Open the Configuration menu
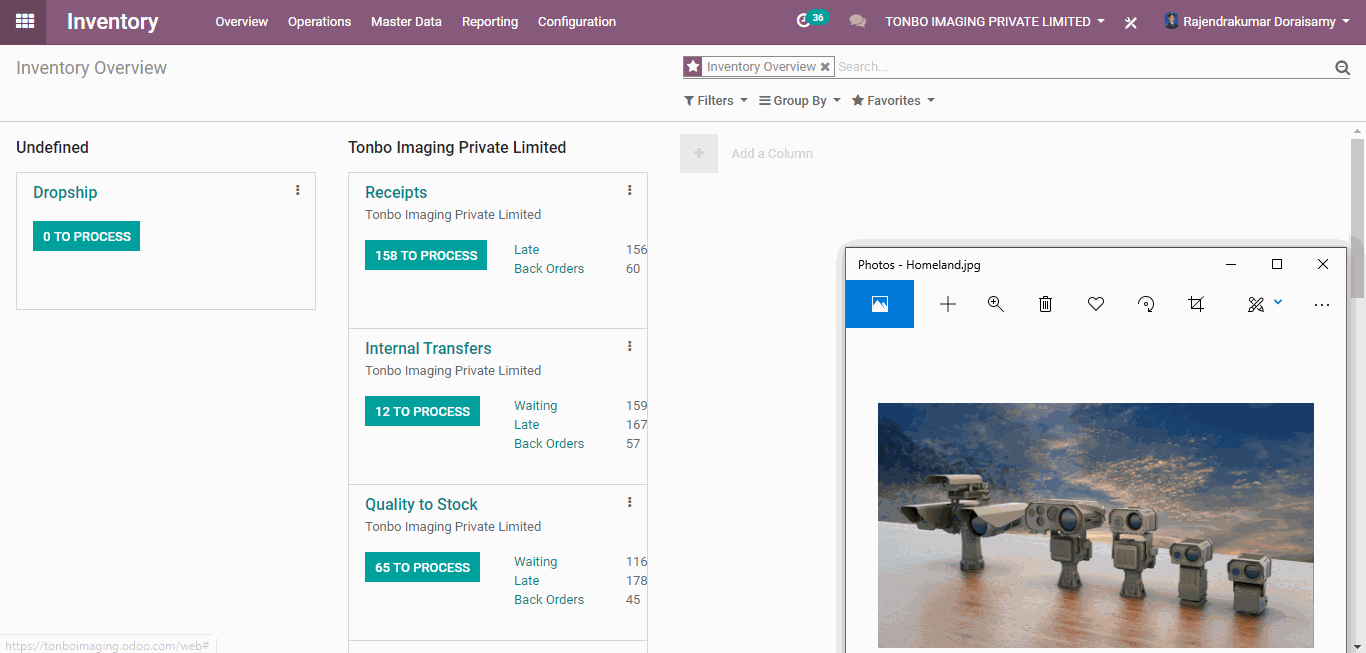The image size is (1366, 653). (x=577, y=21)
